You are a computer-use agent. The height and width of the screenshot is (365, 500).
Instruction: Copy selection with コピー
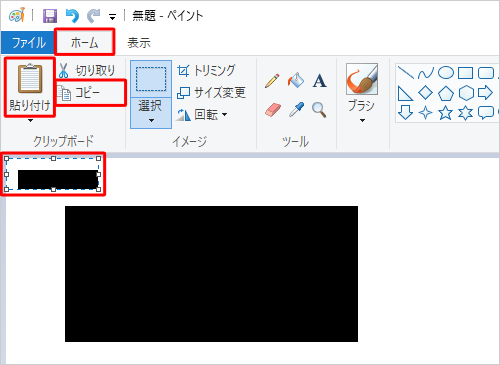[80, 93]
